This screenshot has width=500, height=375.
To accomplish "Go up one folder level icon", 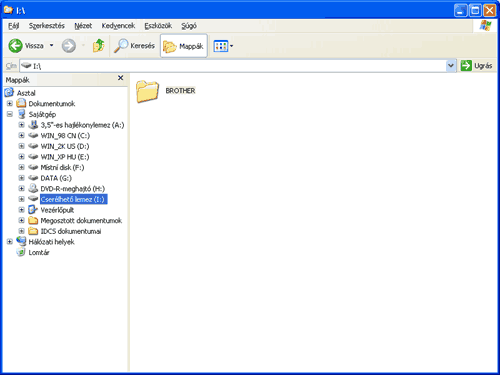I will [98, 46].
